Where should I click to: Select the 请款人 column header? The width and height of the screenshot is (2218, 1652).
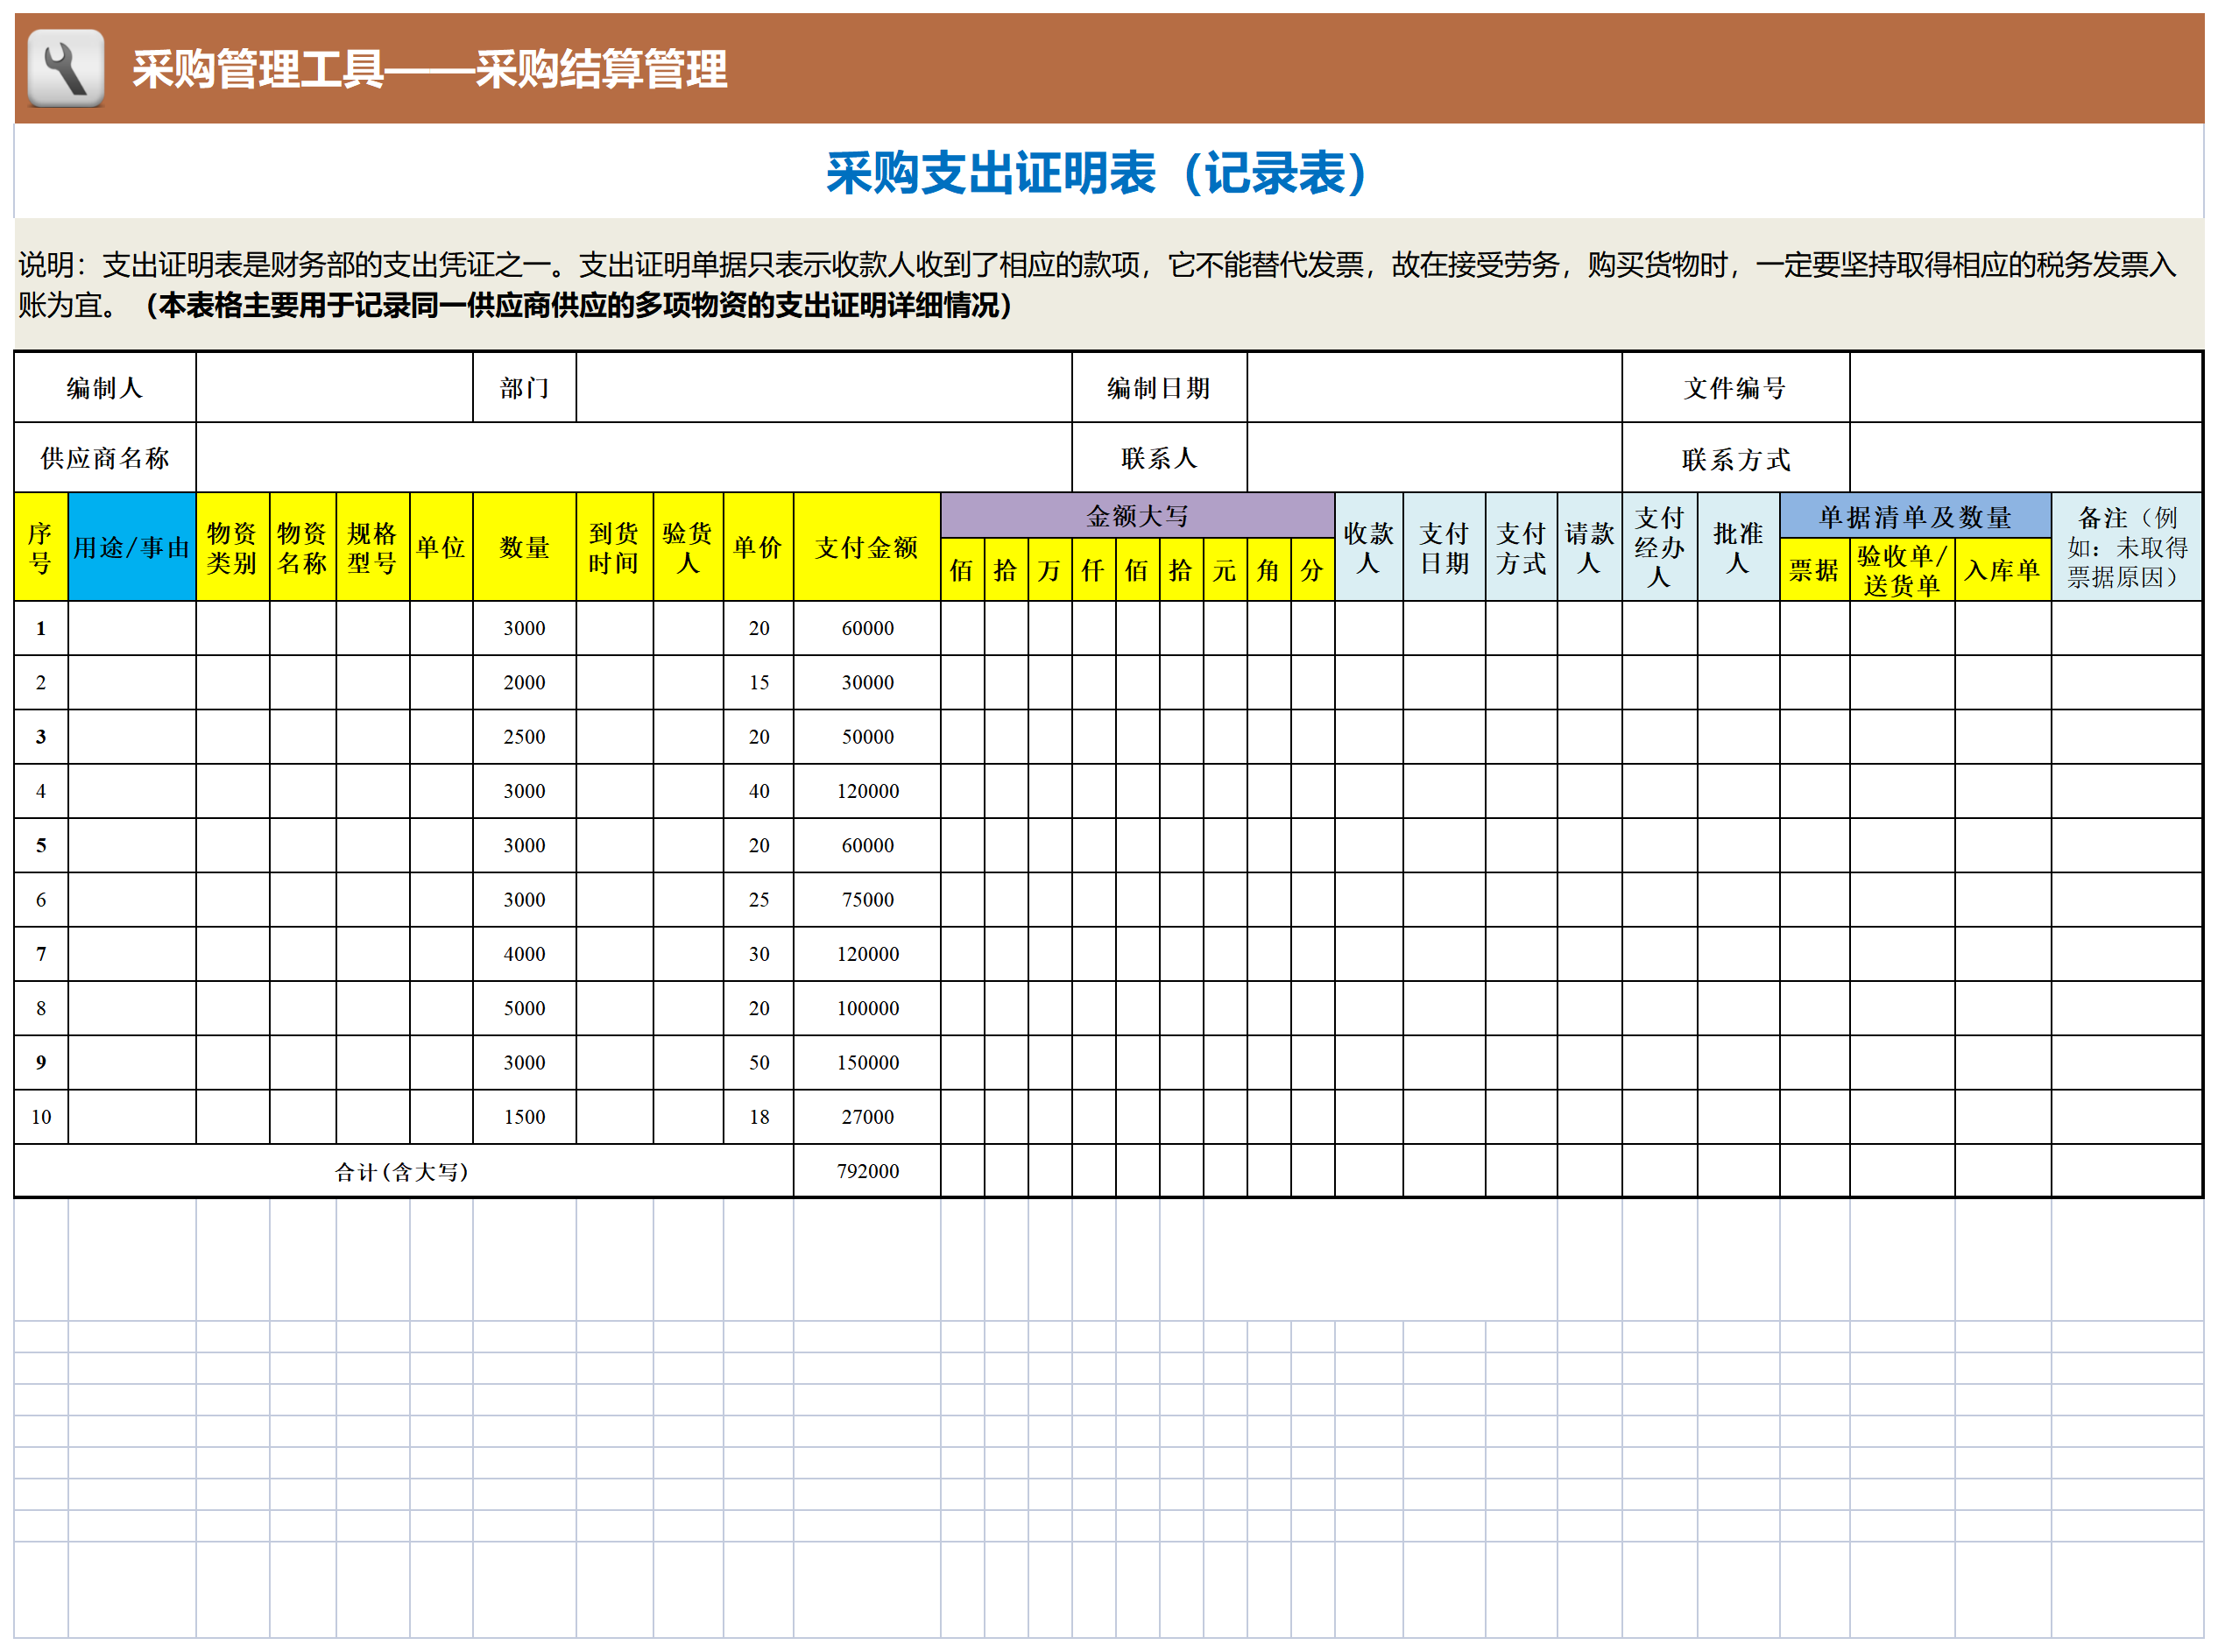(1589, 547)
